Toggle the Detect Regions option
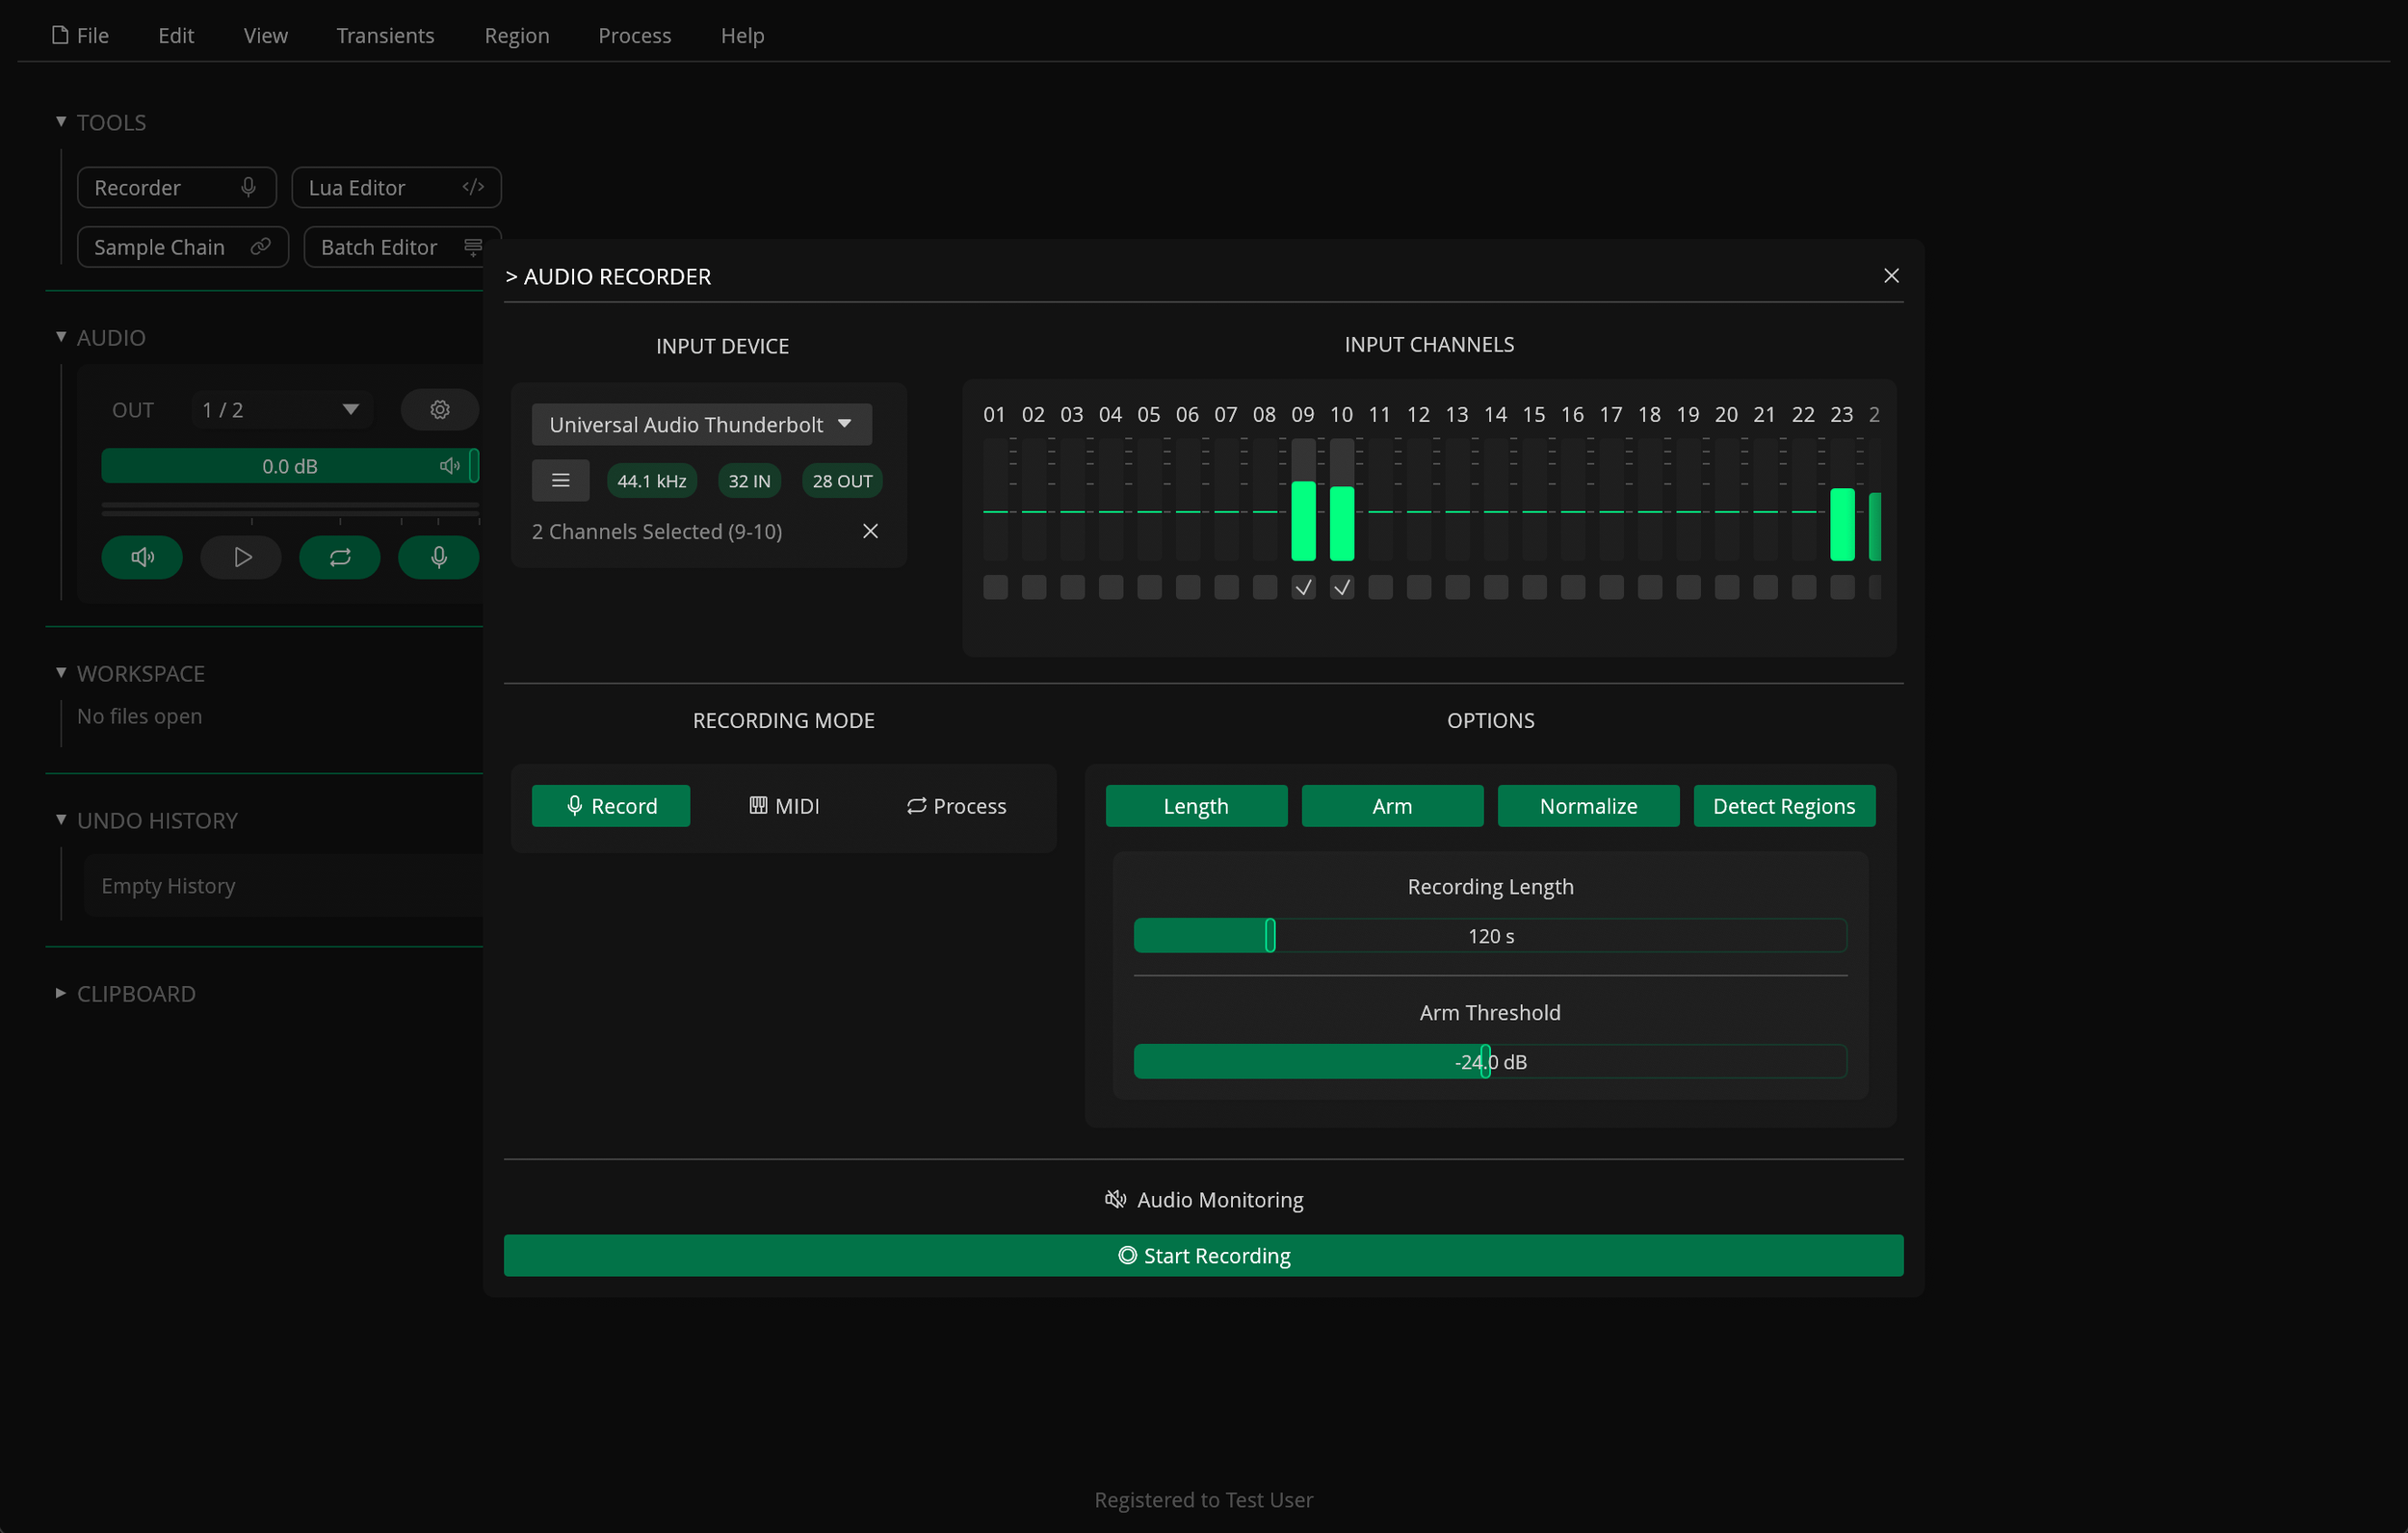This screenshot has height=1533, width=2408. point(1784,806)
